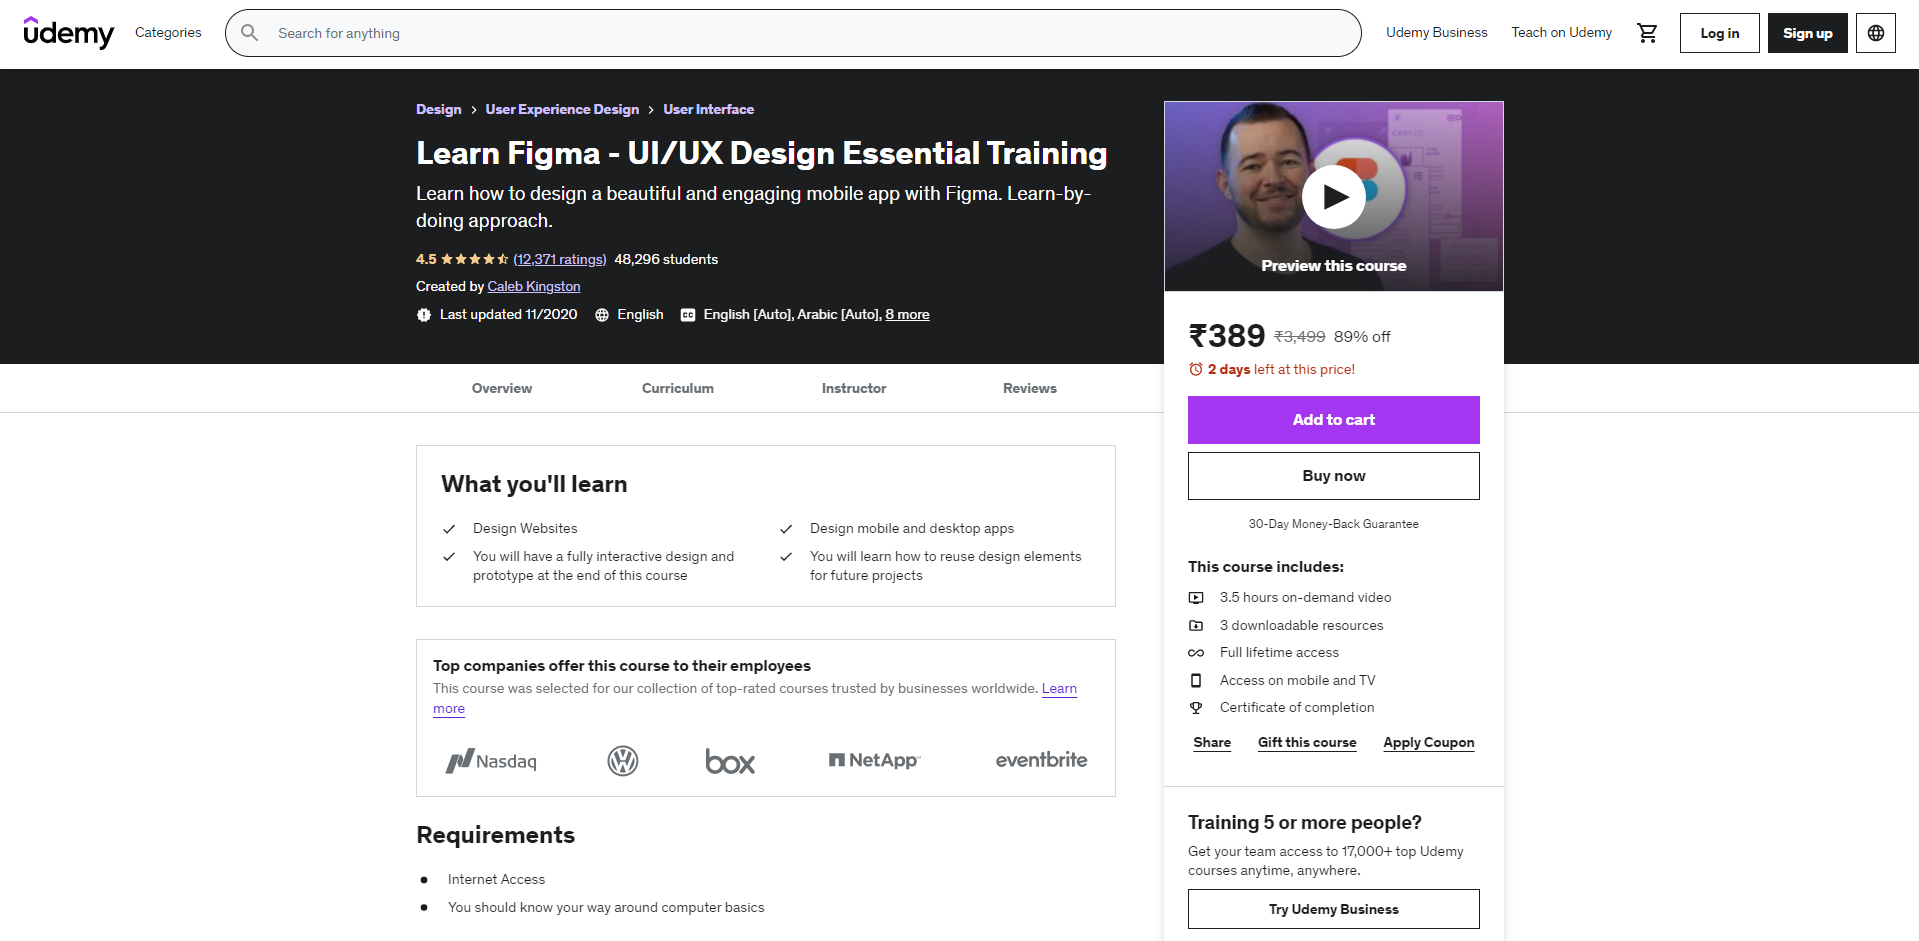Click the Design mobile and desktop apps checkmark
The image size is (1919, 941).
click(786, 529)
